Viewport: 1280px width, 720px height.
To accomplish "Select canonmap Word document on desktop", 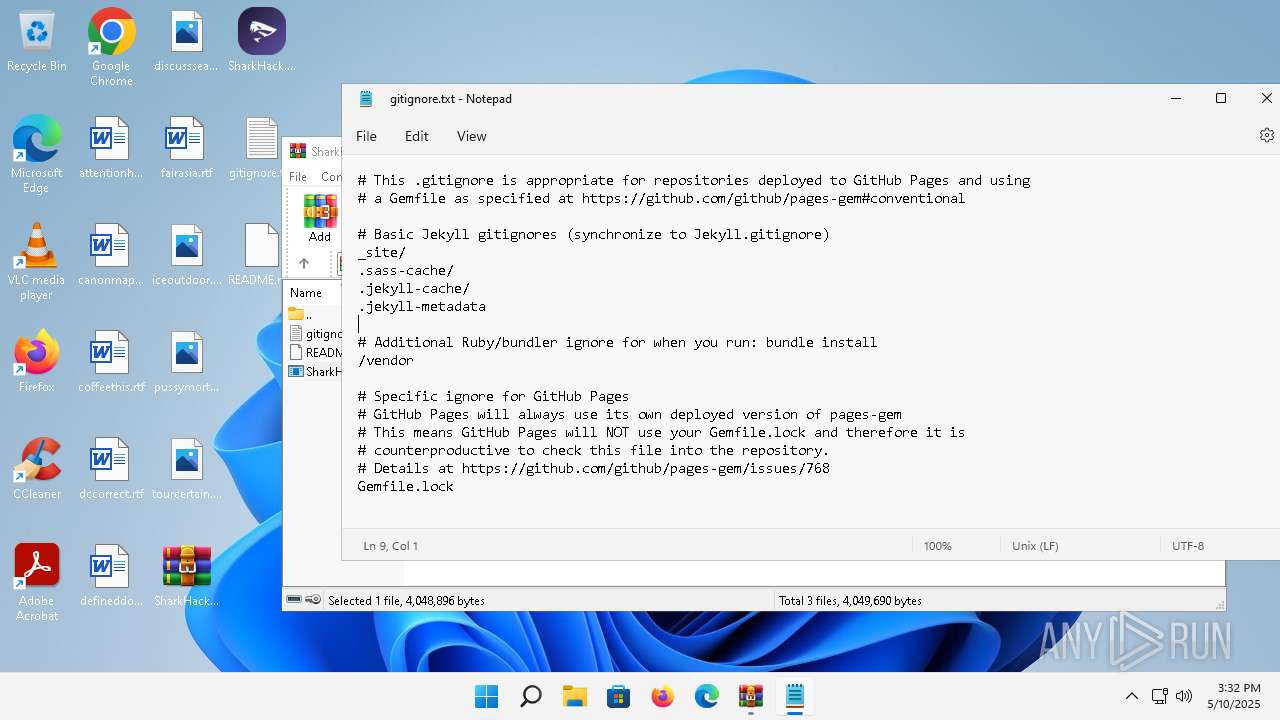I will tap(111, 257).
